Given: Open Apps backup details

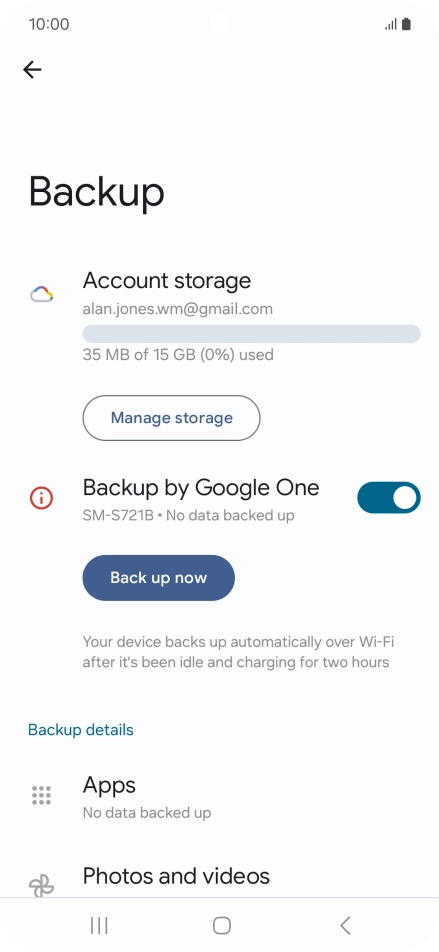Looking at the screenshot, I should (219, 795).
